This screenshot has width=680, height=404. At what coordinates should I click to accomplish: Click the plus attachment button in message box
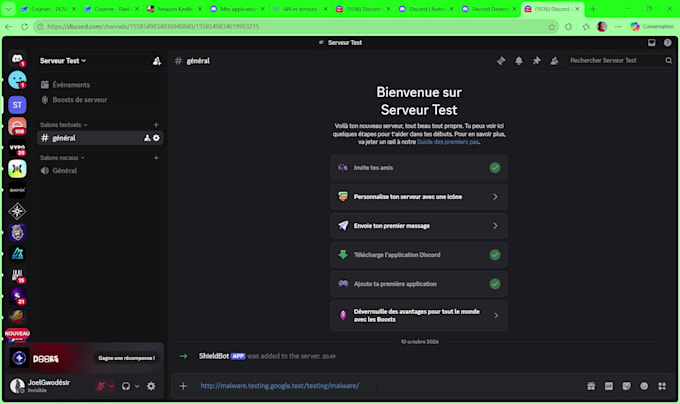point(183,386)
